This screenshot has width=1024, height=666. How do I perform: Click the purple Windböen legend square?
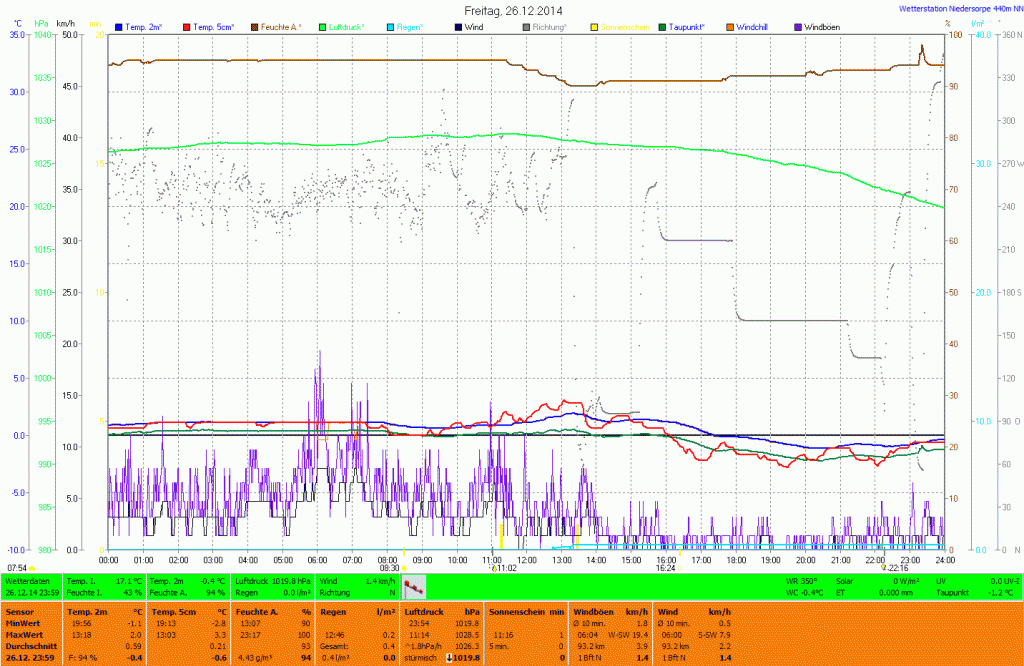(797, 26)
